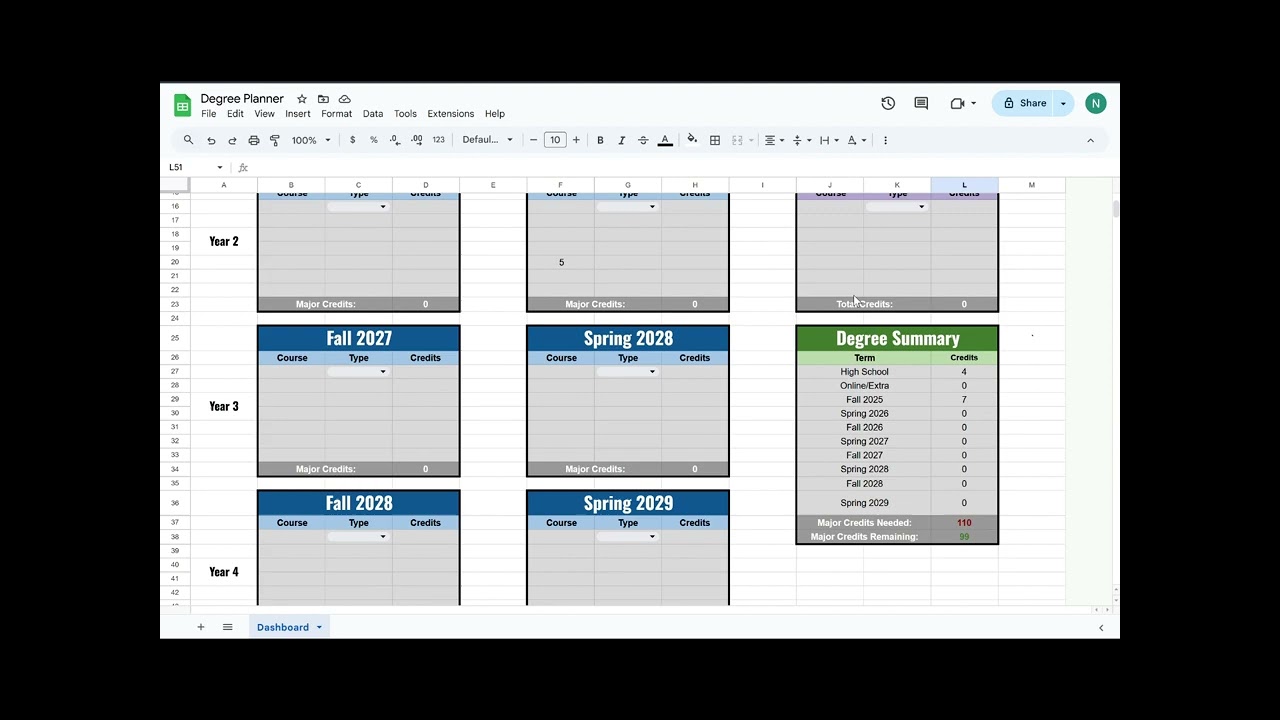
Task: Open the Google Sheets home icon
Action: click(x=182, y=105)
